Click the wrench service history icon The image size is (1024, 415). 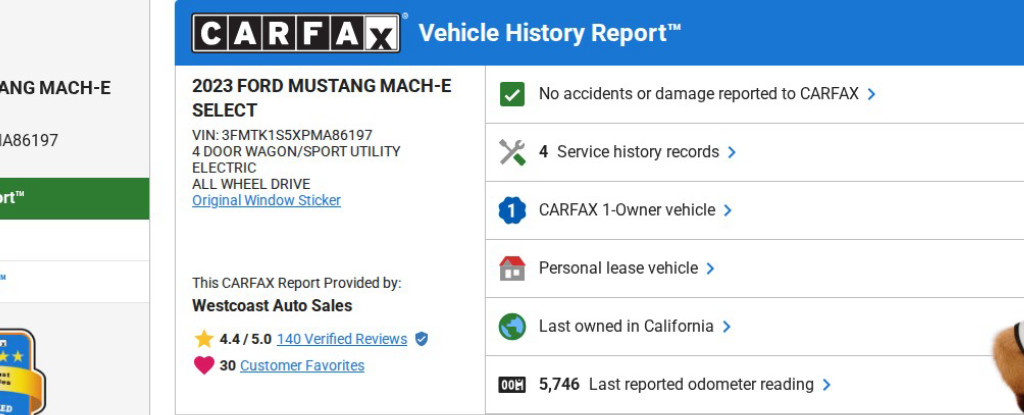(512, 152)
